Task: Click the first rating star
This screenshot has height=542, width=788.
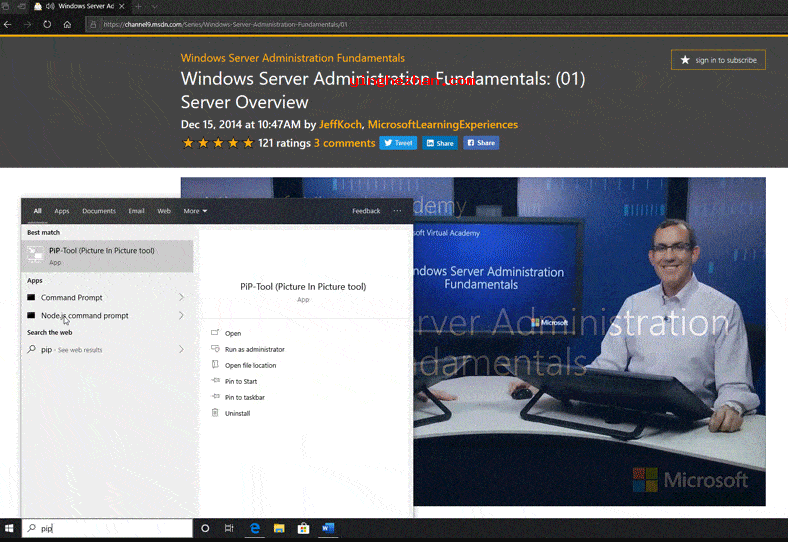Action: 188,143
